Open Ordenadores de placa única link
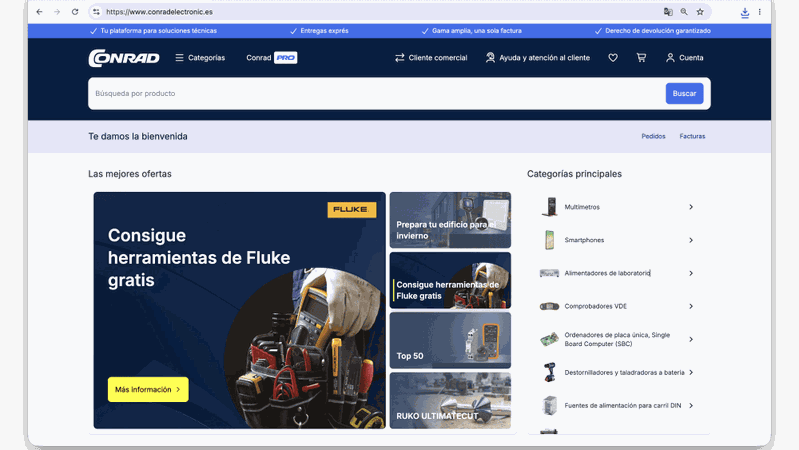The image size is (799, 450). [x=617, y=339]
